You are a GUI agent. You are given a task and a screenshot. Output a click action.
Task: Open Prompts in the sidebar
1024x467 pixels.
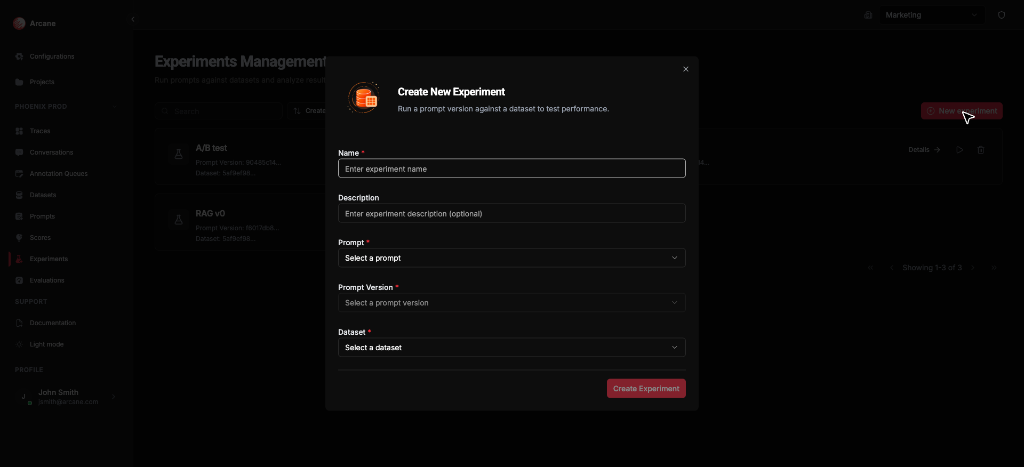[42, 216]
